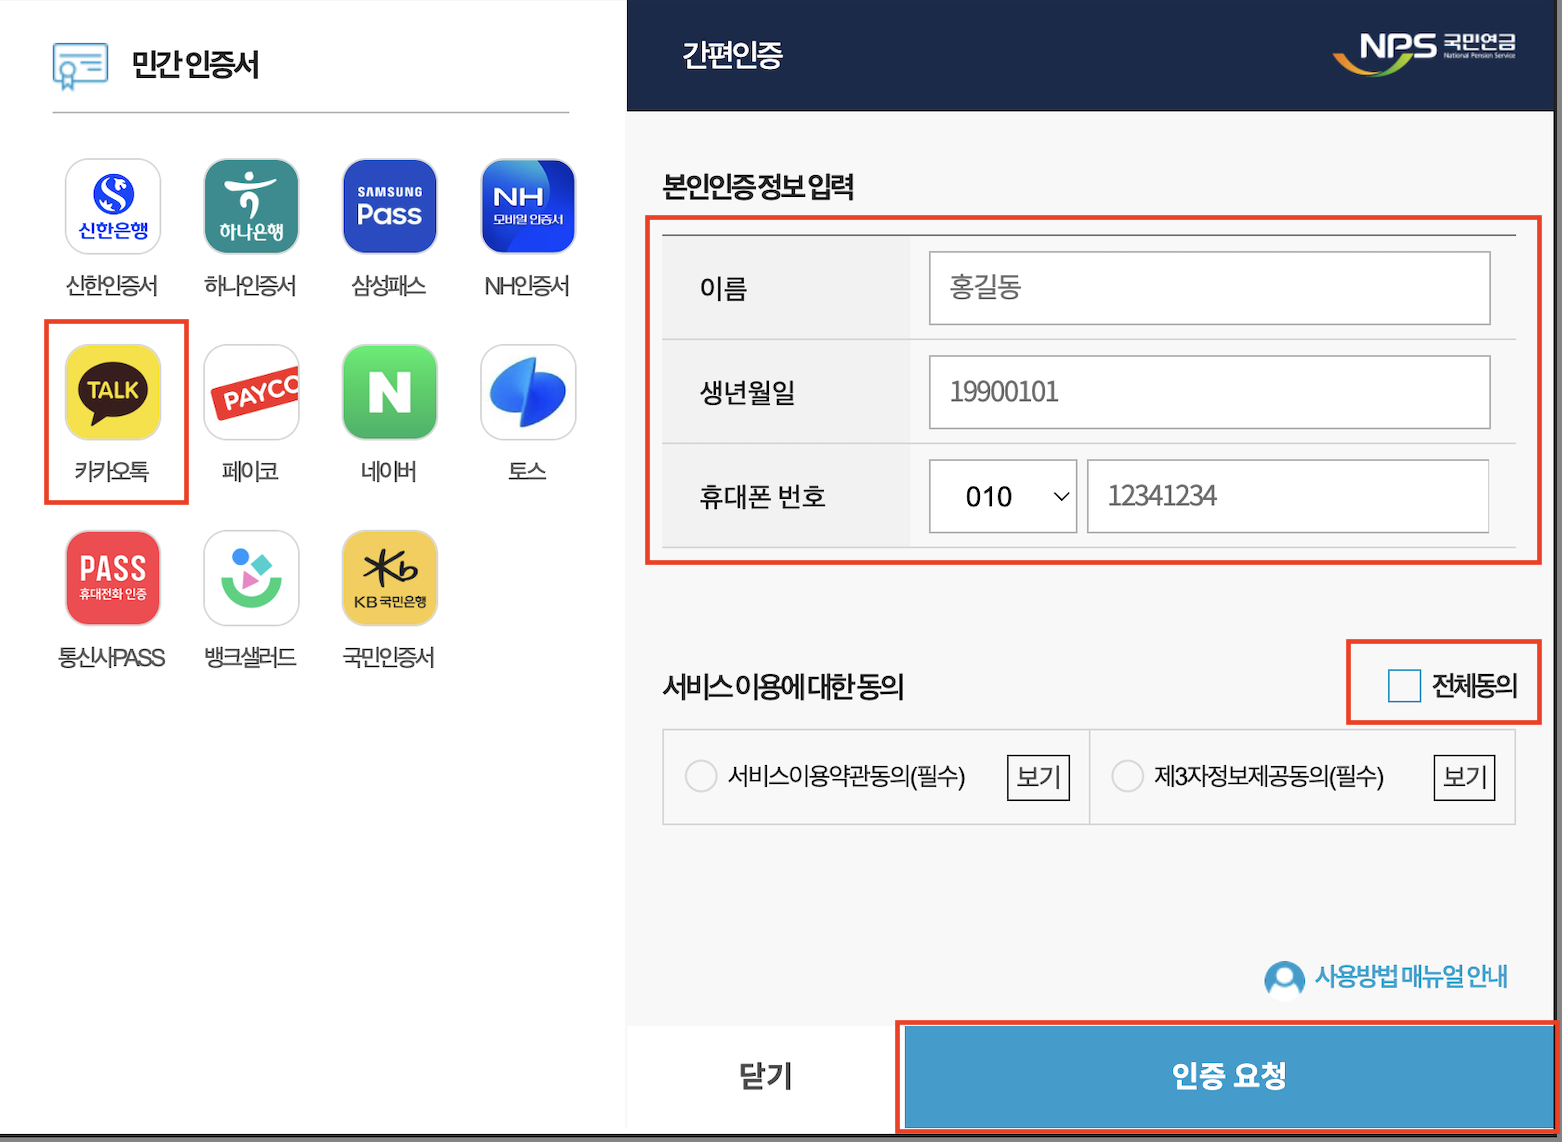The height and width of the screenshot is (1142, 1562).
Task: Select the 신한인증서 (Shinhan) icon
Action: click(113, 207)
